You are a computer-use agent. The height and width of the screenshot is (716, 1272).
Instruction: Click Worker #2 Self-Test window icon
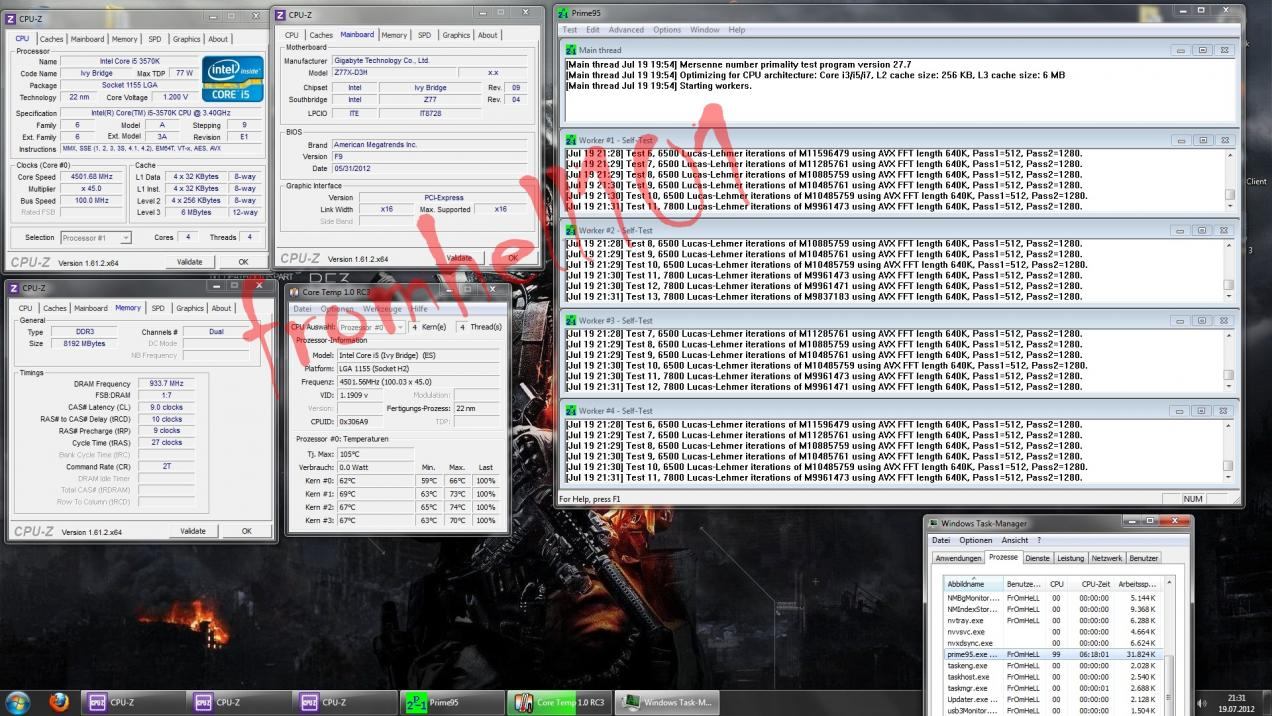pyautogui.click(x=571, y=230)
